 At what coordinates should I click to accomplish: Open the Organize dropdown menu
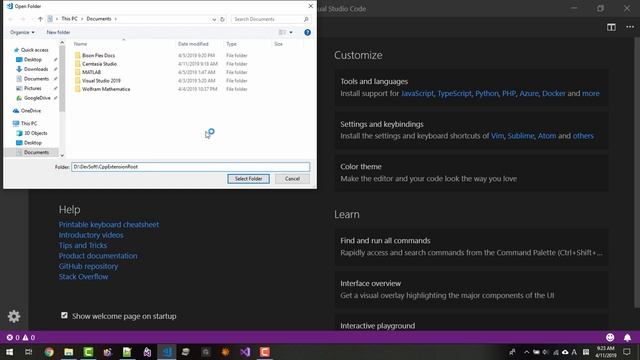(x=22, y=32)
